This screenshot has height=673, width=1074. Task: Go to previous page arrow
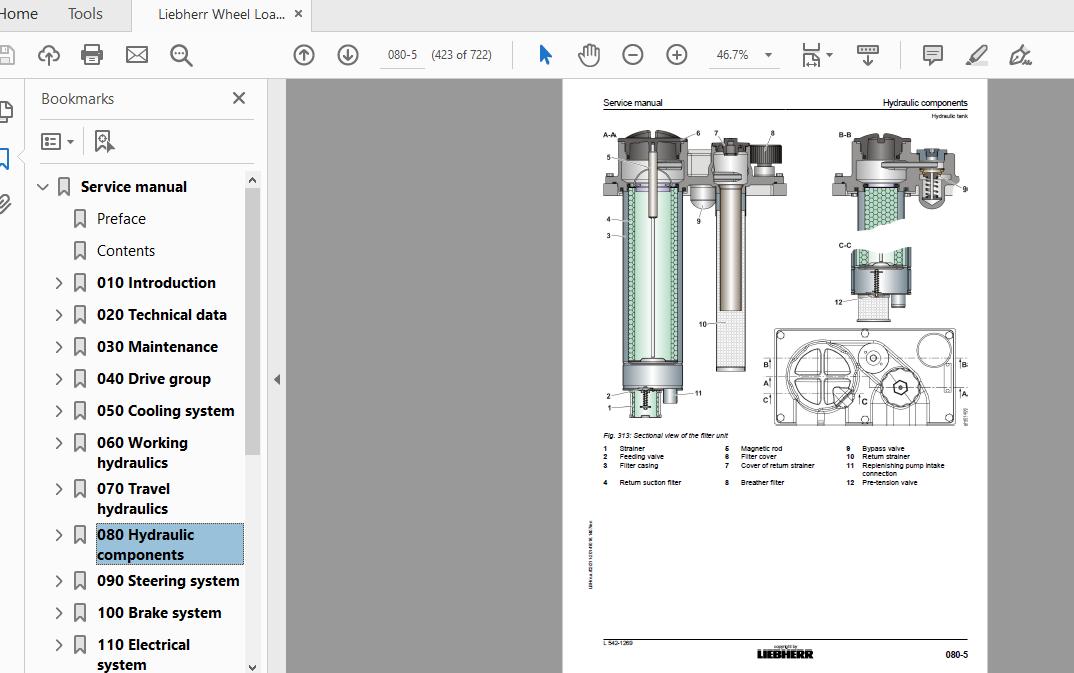click(303, 55)
